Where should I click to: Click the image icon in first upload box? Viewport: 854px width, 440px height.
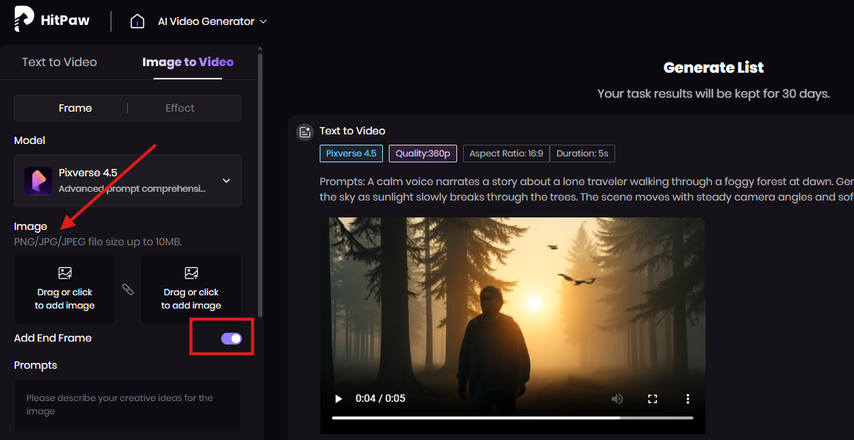pos(65,273)
